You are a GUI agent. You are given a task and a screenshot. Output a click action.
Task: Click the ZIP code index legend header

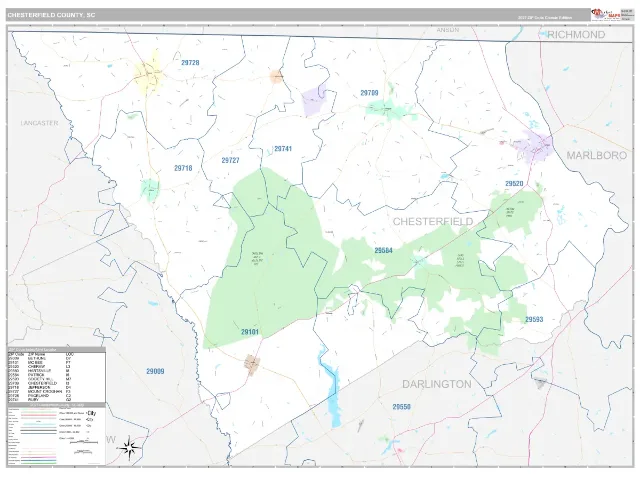[56, 349]
